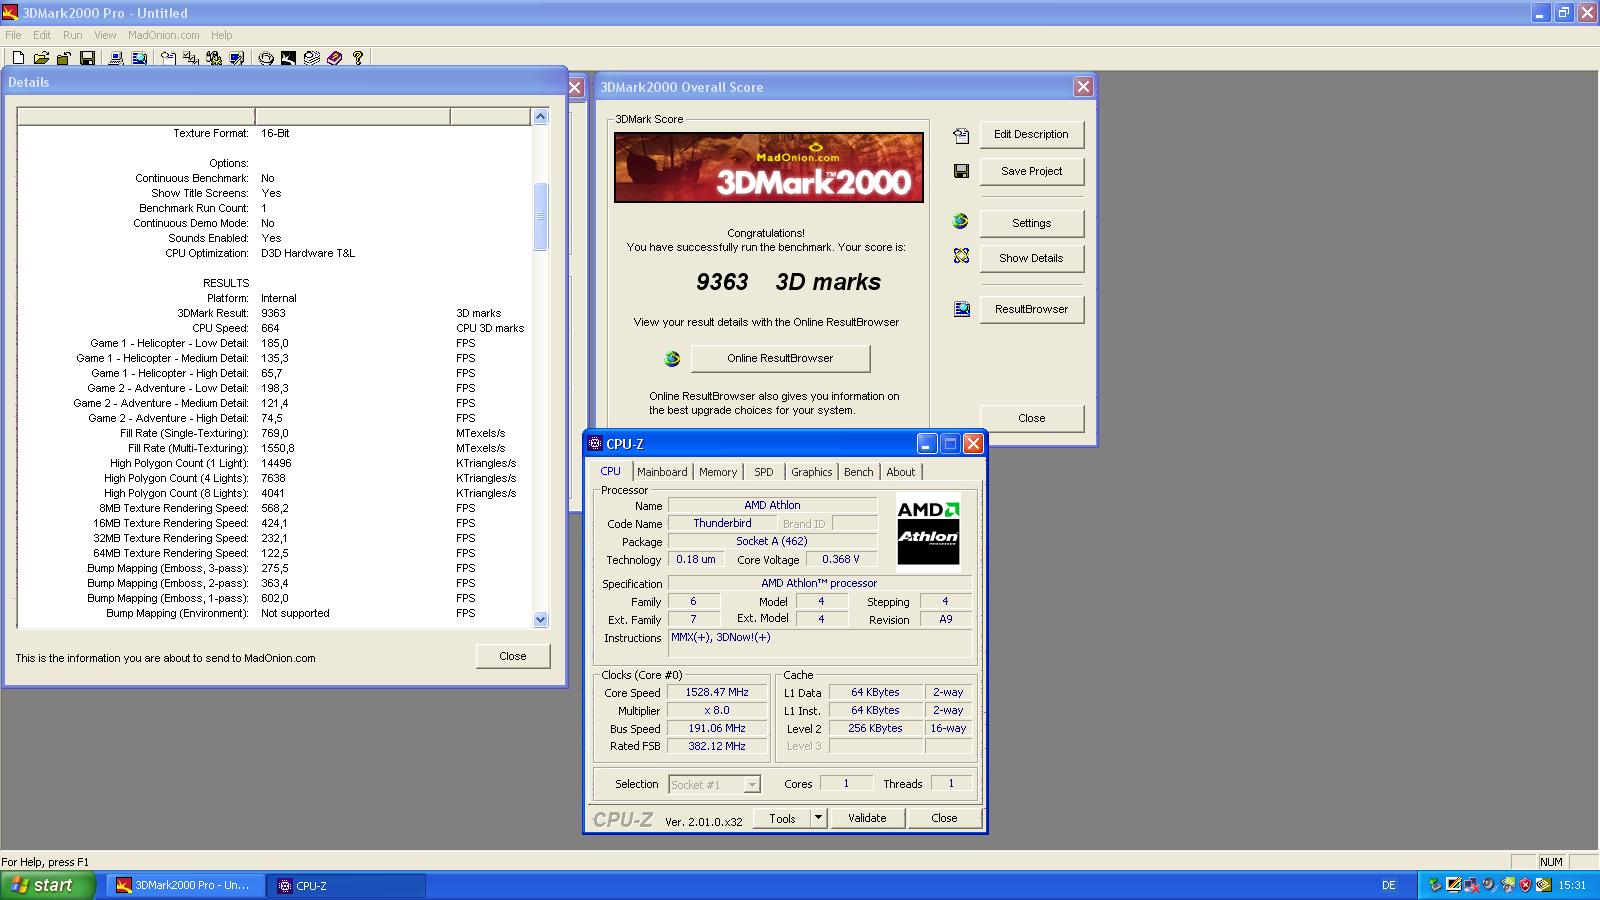The image size is (1600, 900).
Task: Click the yellow question mark help icon
Action: tap(357, 58)
